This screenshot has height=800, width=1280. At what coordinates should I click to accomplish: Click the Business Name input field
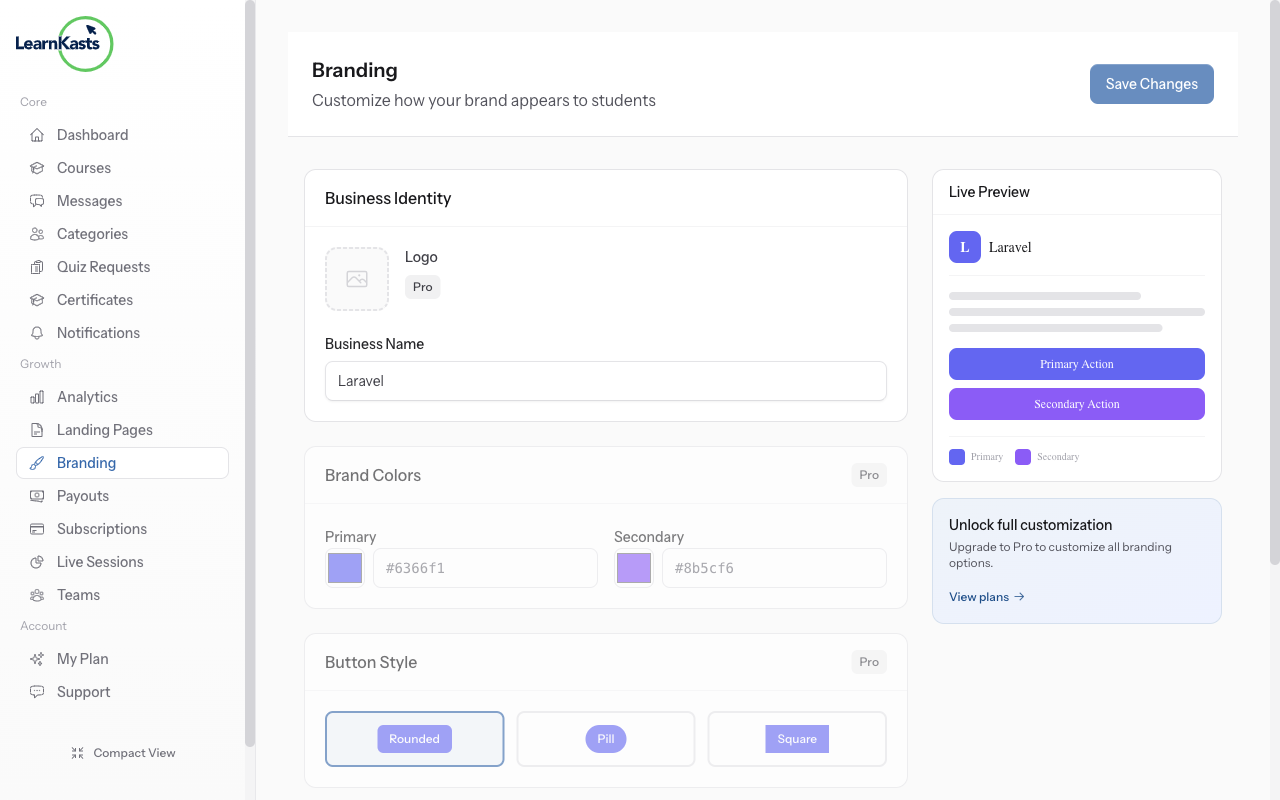tap(605, 381)
